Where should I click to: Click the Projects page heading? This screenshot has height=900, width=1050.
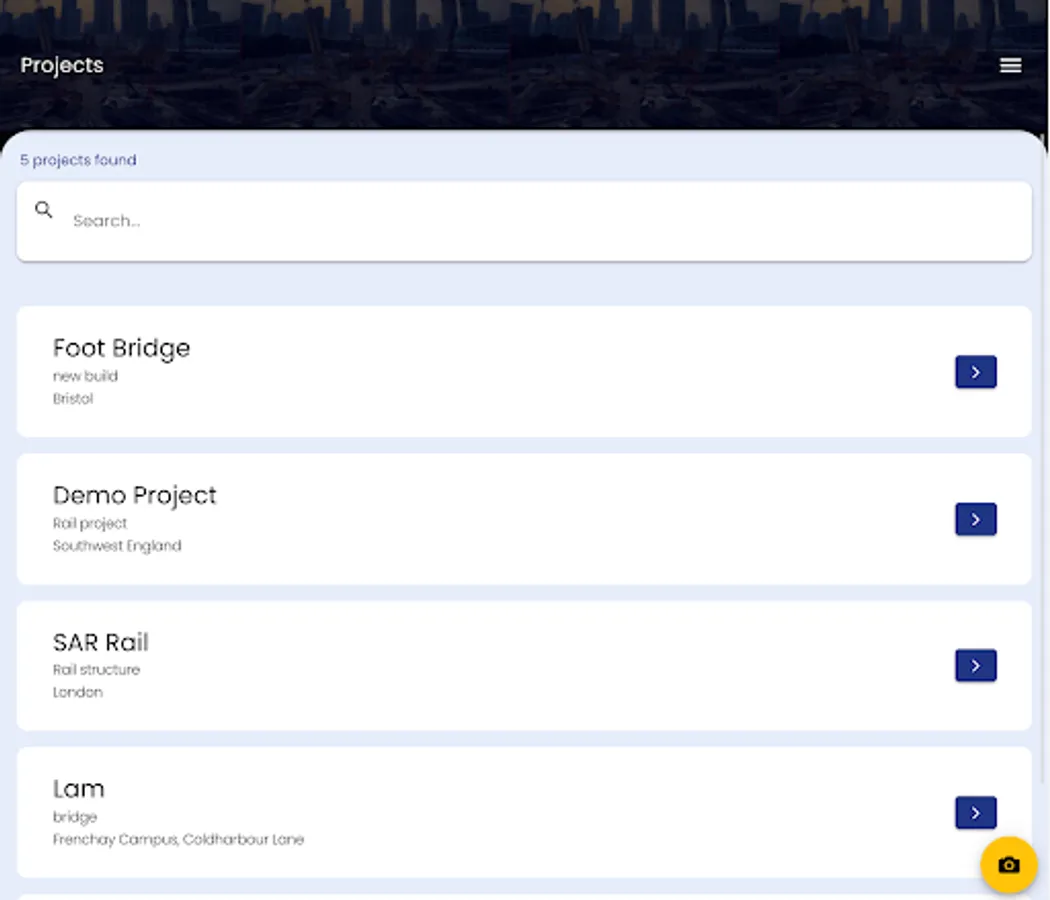click(x=62, y=65)
